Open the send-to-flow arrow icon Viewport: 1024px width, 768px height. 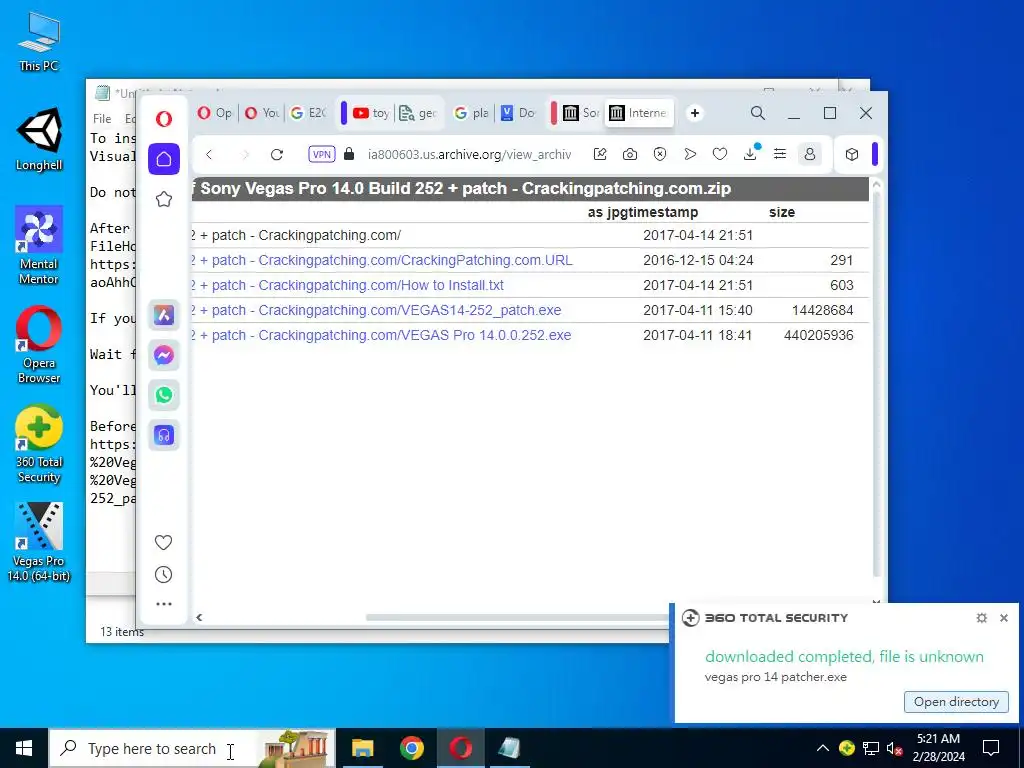tap(690, 154)
